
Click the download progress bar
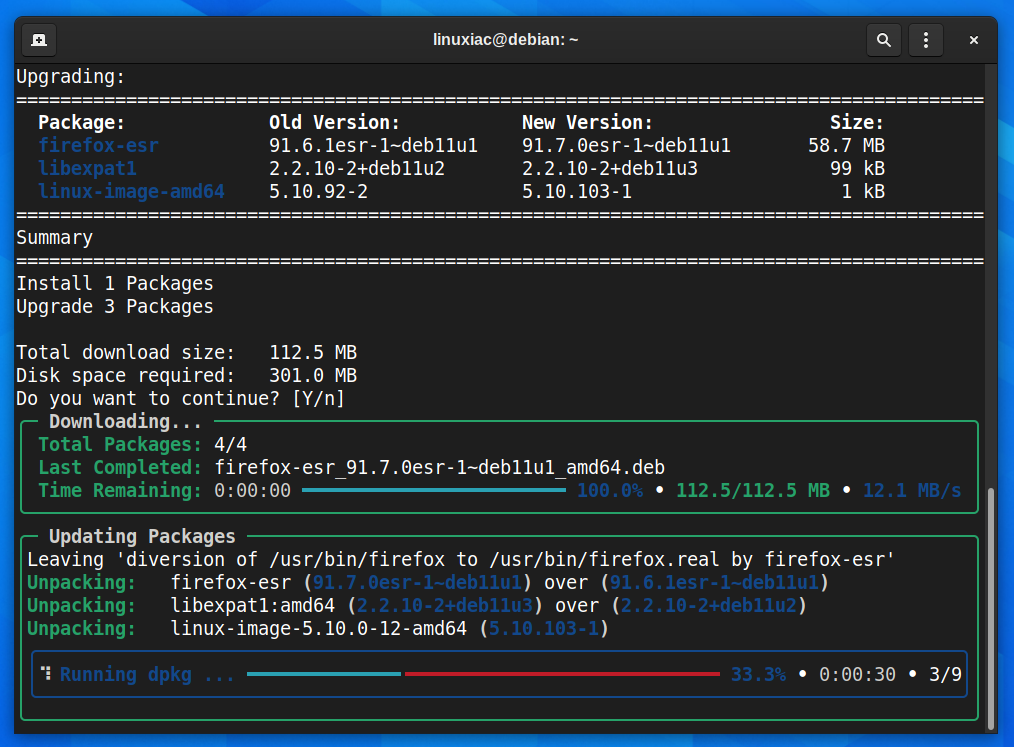tap(433, 490)
